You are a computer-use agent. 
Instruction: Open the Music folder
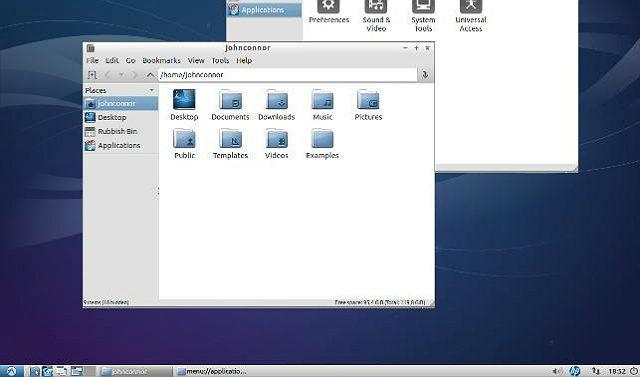point(322,105)
